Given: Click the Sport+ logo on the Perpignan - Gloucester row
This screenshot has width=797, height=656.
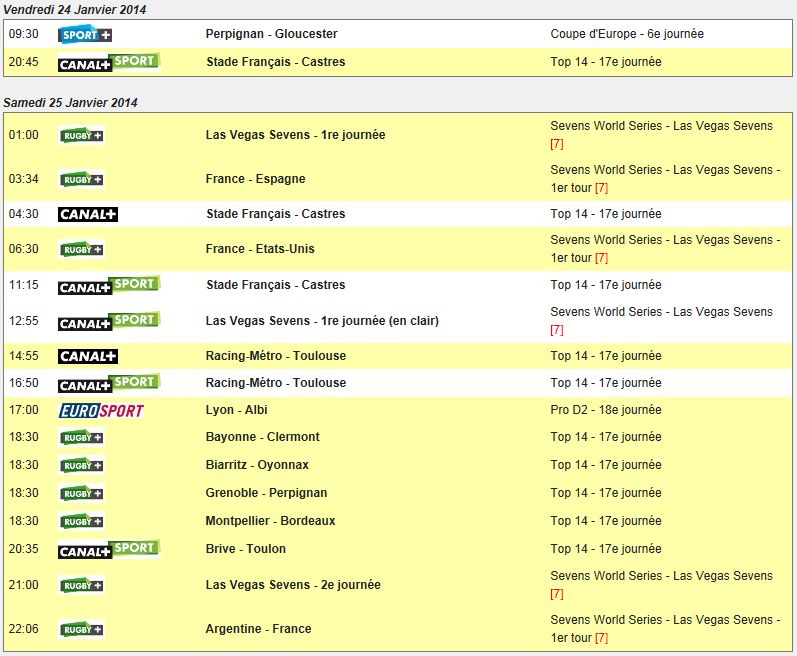Looking at the screenshot, I should (85, 34).
